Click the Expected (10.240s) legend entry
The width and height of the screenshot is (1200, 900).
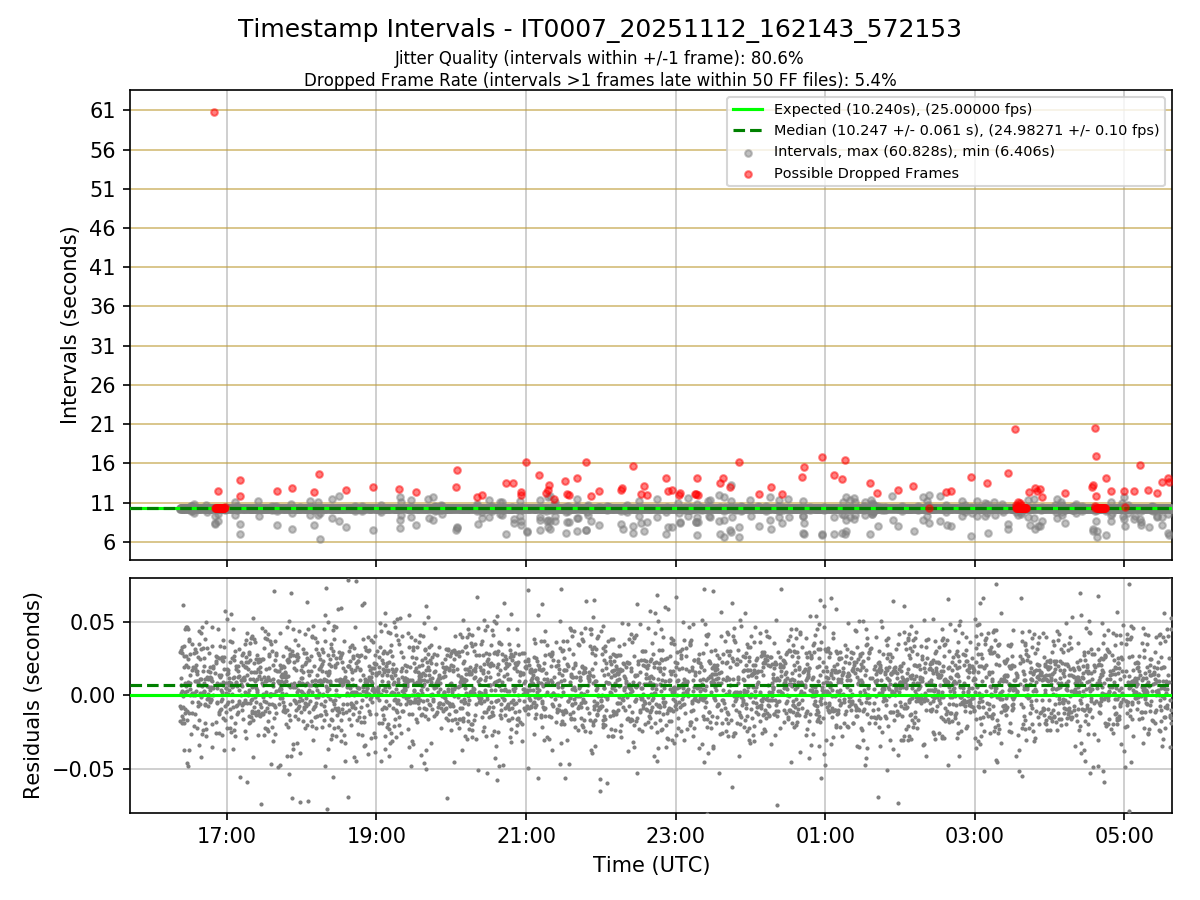click(x=903, y=109)
